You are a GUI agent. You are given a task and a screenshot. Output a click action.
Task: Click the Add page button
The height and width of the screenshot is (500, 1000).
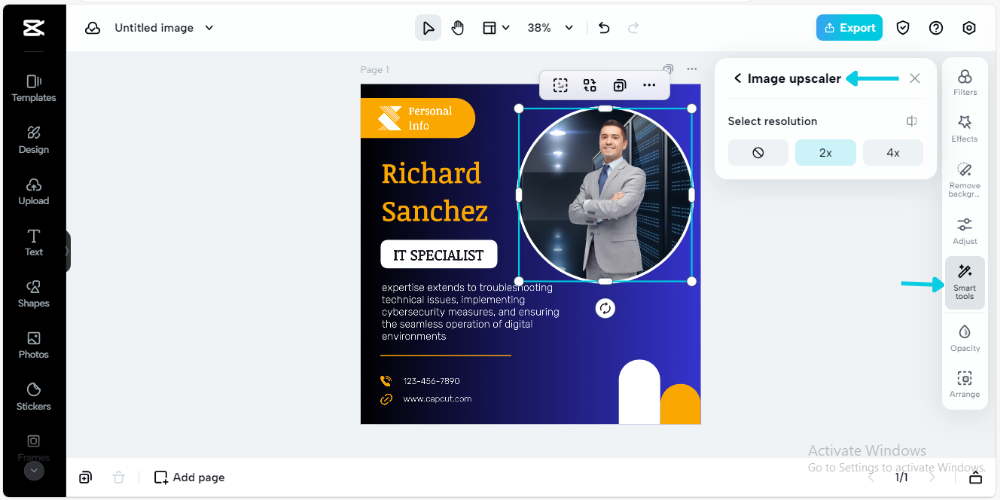pos(189,477)
